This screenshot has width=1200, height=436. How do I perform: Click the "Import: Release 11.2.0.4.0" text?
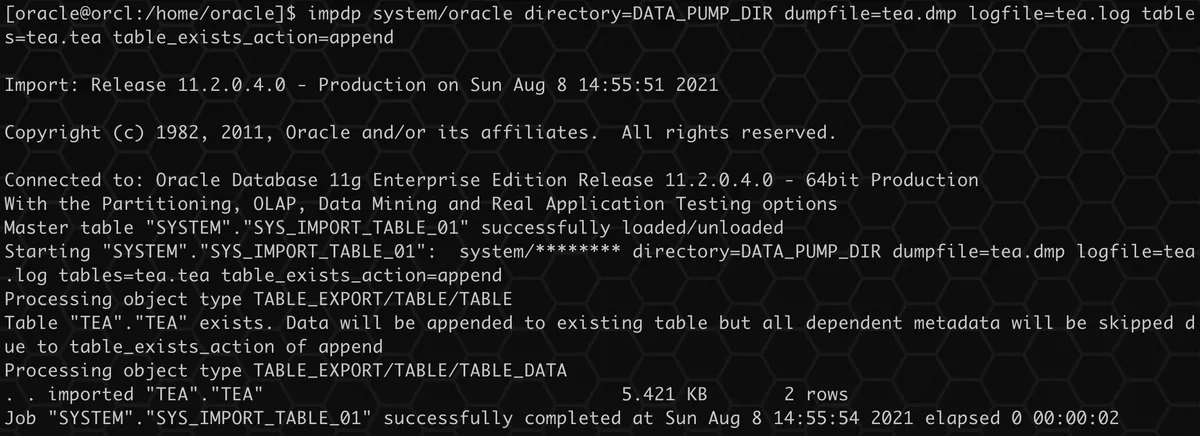[146, 85]
